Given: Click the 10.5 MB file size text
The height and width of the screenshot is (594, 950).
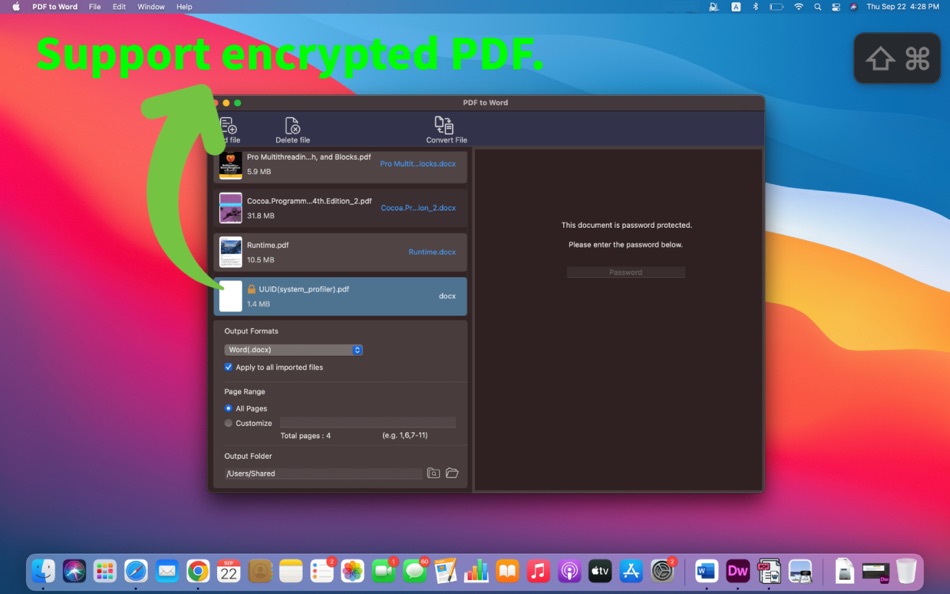Looking at the screenshot, I should click(x=261, y=260).
